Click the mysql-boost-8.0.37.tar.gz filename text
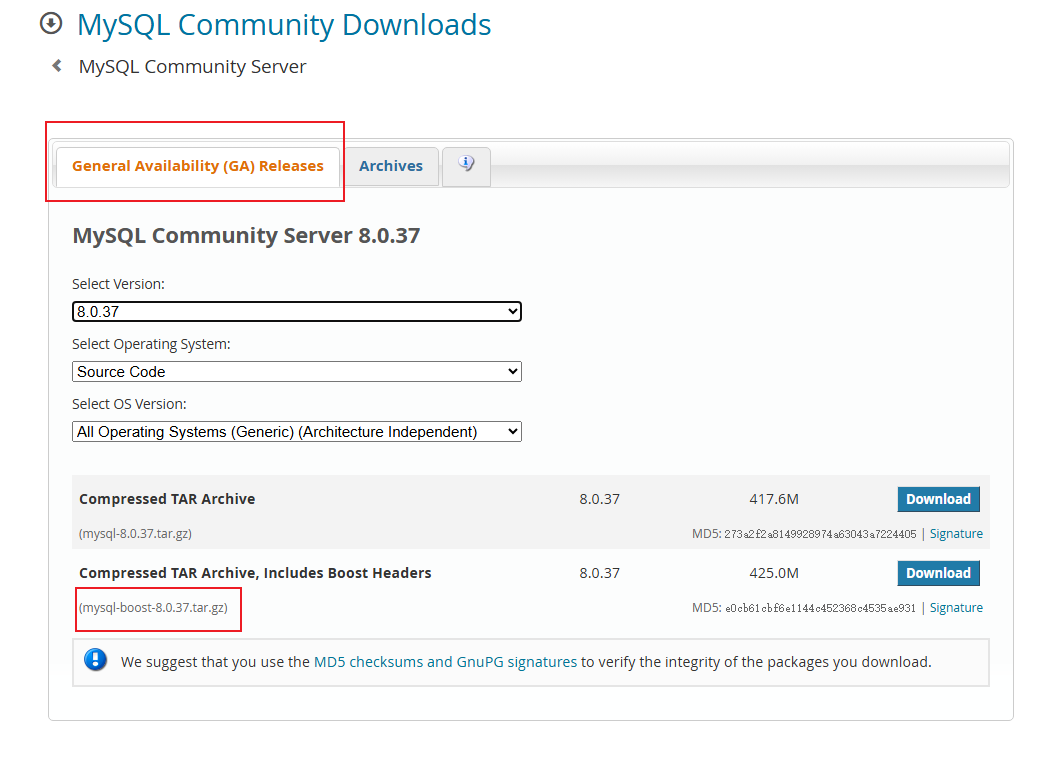Screen dimensions: 1055x771 (x=154, y=608)
